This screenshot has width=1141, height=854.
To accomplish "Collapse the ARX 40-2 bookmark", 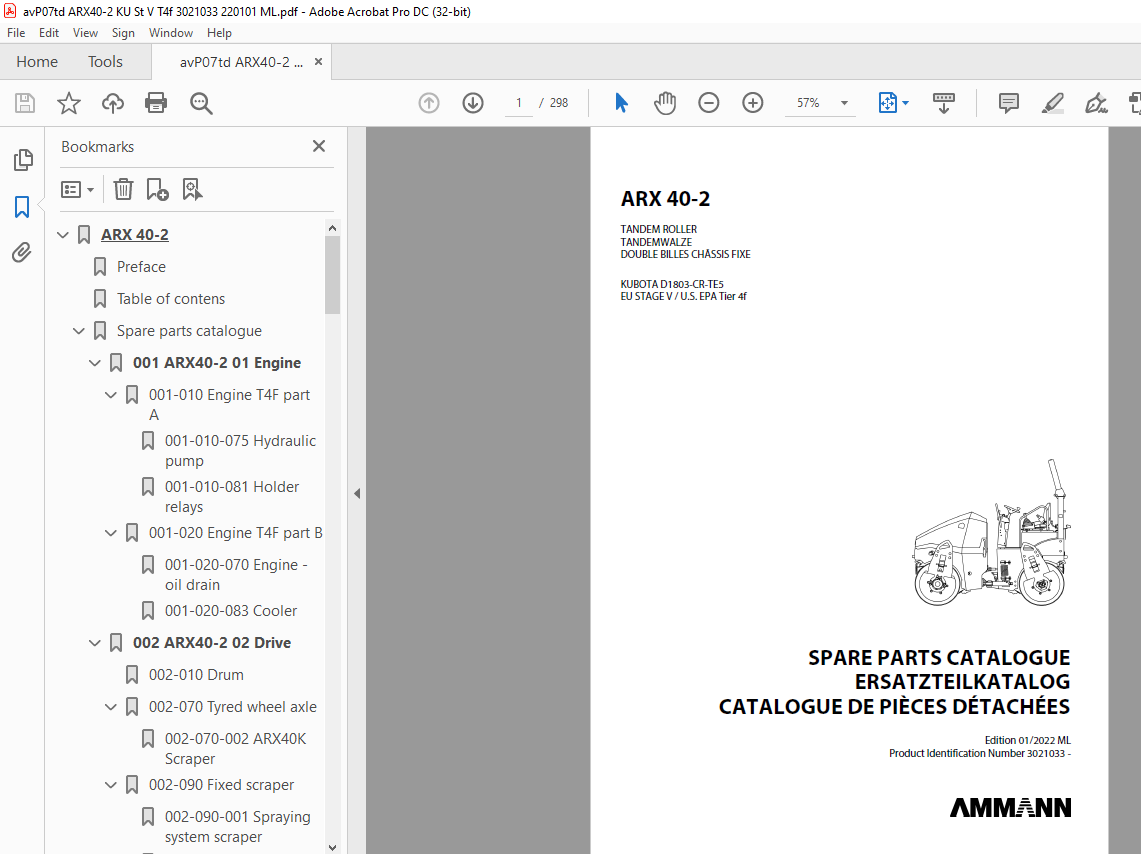I will point(63,235).
